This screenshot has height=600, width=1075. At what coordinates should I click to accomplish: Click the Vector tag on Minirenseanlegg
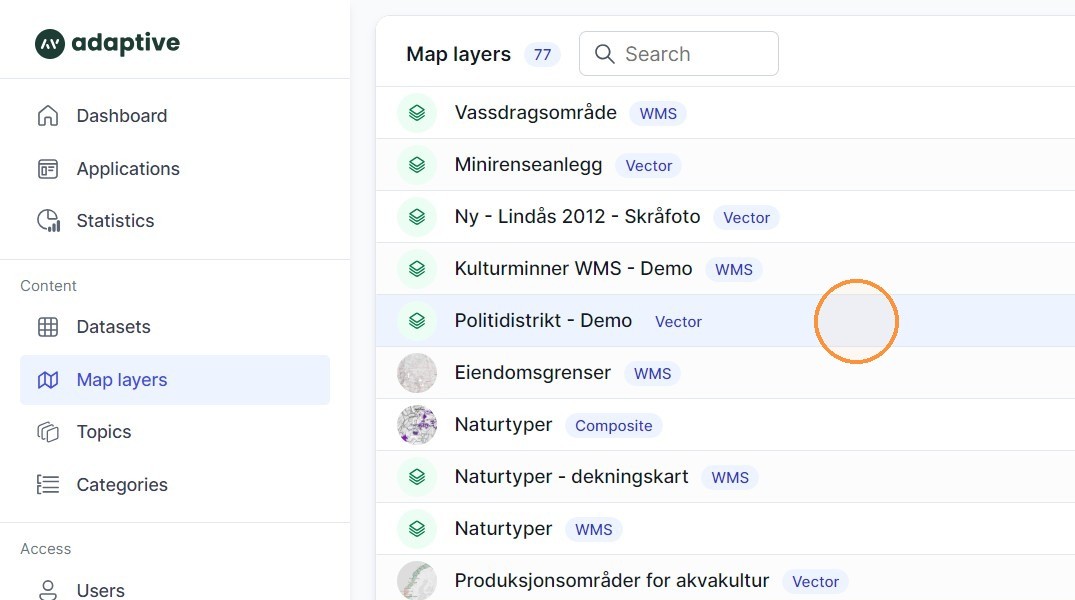[x=649, y=165]
